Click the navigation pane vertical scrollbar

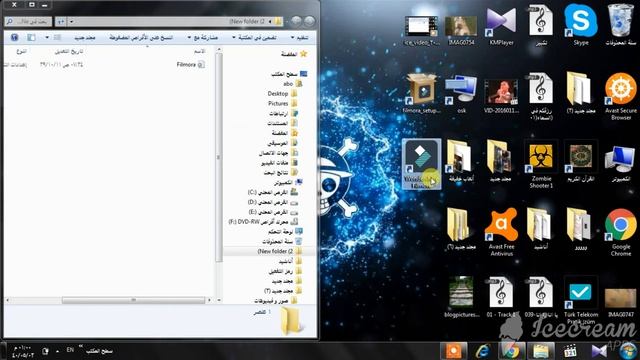(219, 157)
